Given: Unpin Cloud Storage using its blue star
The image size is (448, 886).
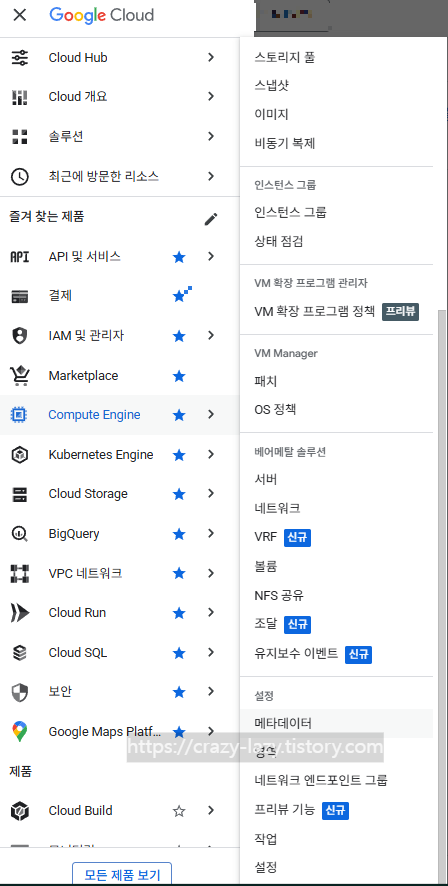Looking at the screenshot, I should (179, 494).
